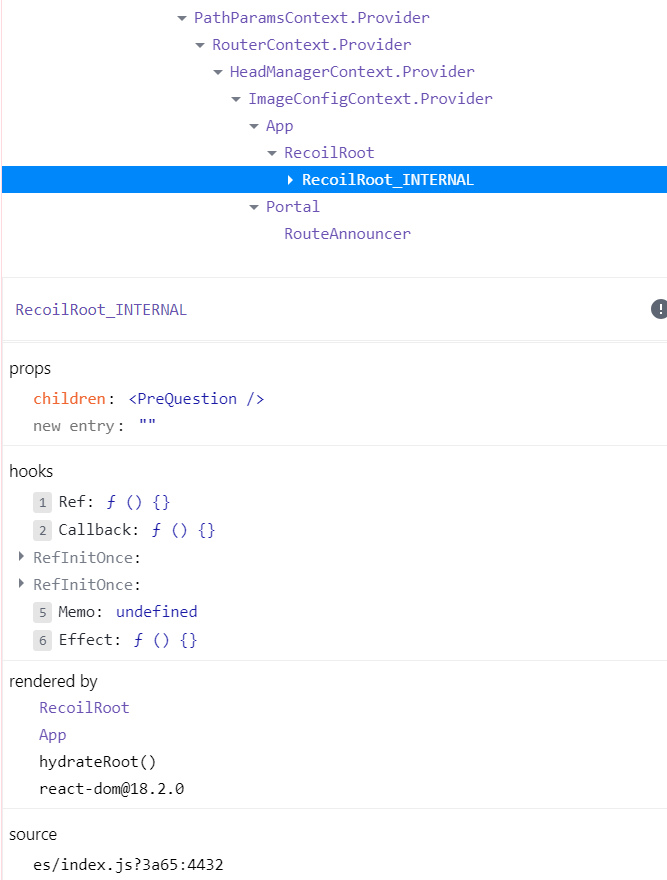Click the Ref hook function value

tap(138, 502)
